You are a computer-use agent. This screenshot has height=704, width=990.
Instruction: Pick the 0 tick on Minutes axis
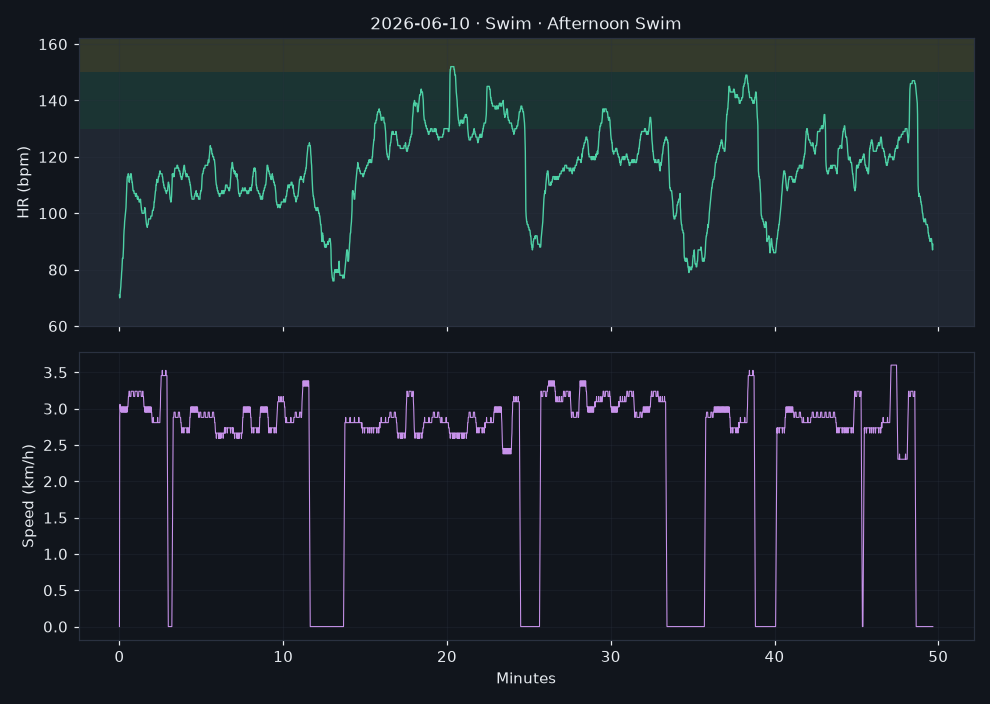pos(119,657)
